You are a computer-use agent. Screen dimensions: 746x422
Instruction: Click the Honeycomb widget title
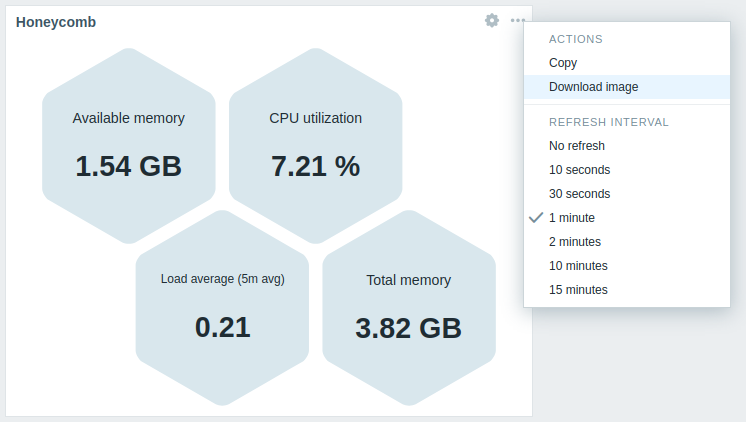pyautogui.click(x=56, y=22)
